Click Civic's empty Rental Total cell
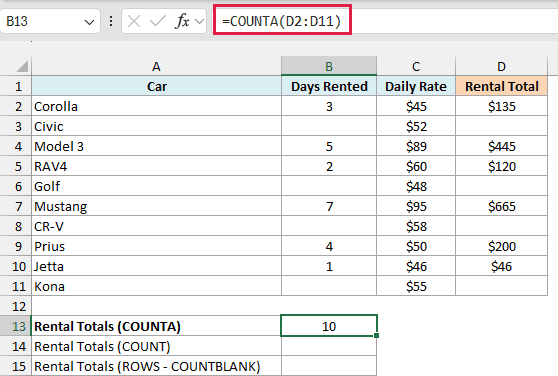 [x=501, y=126]
